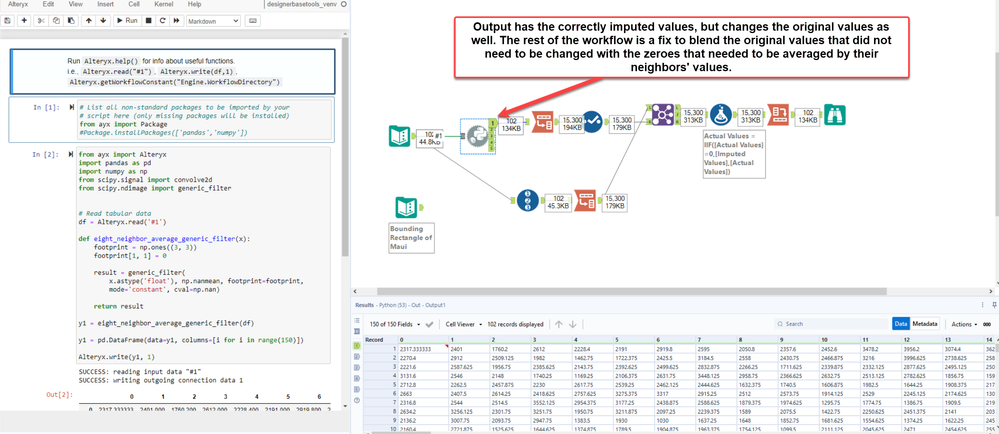This screenshot has width=999, height=434.
Task: Cut the selected cell with scissors icon
Action: click(x=41, y=20)
